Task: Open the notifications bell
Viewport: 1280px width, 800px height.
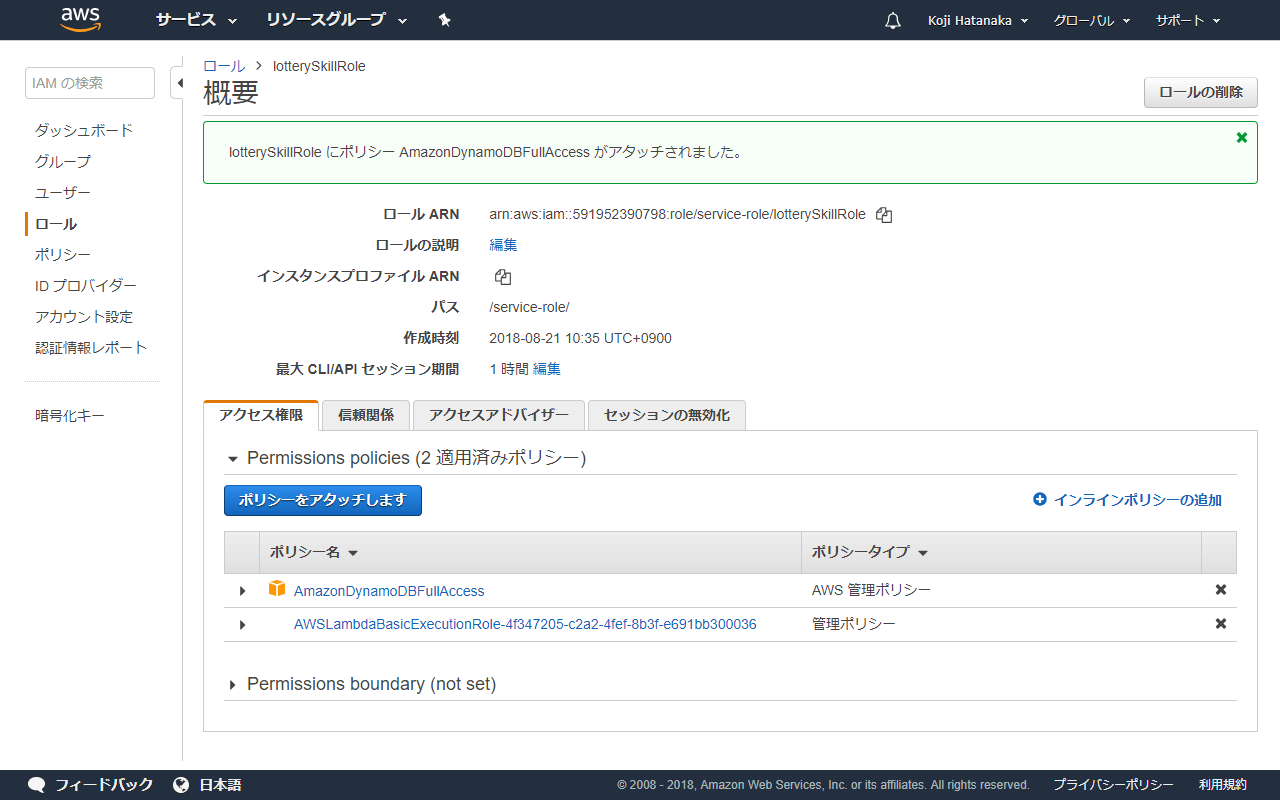Action: coord(893,21)
